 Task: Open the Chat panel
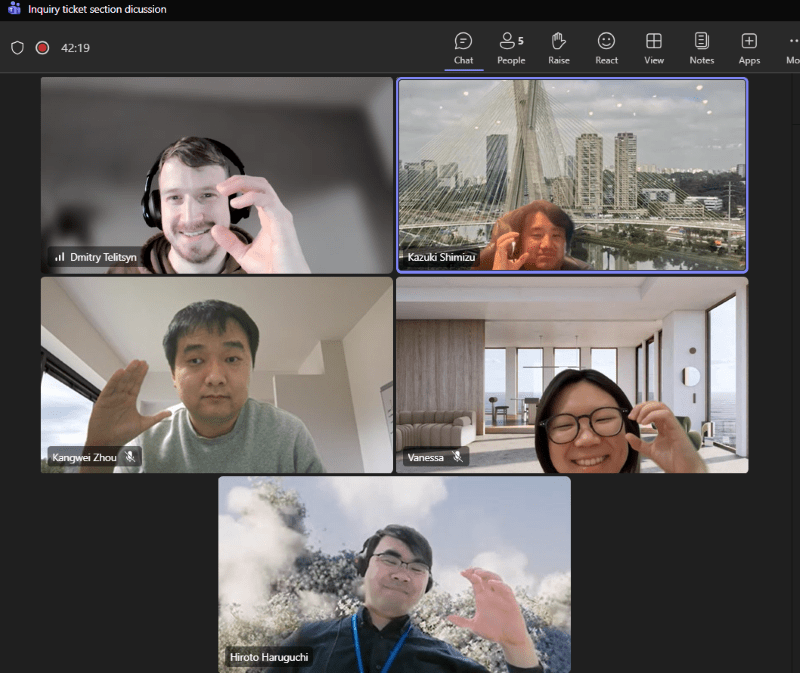[463, 47]
